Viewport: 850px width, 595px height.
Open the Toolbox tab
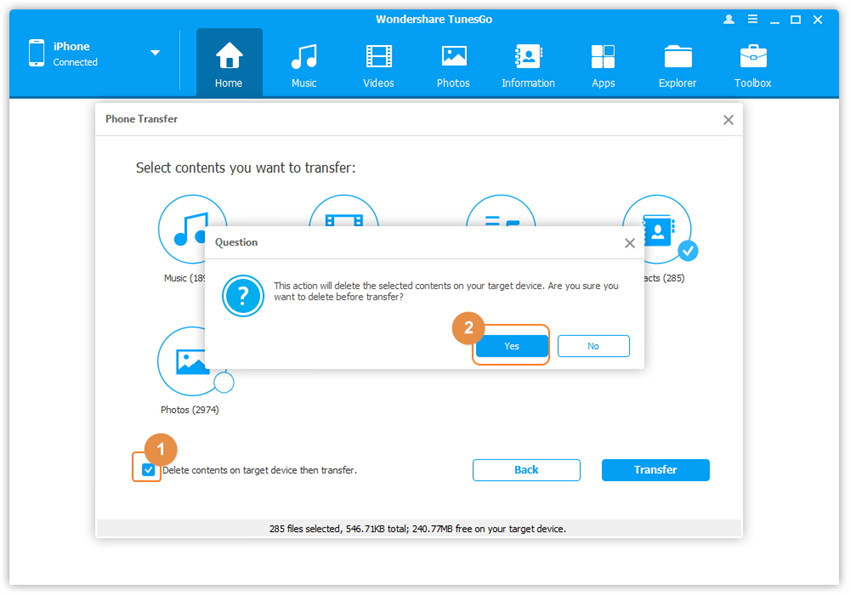752,65
